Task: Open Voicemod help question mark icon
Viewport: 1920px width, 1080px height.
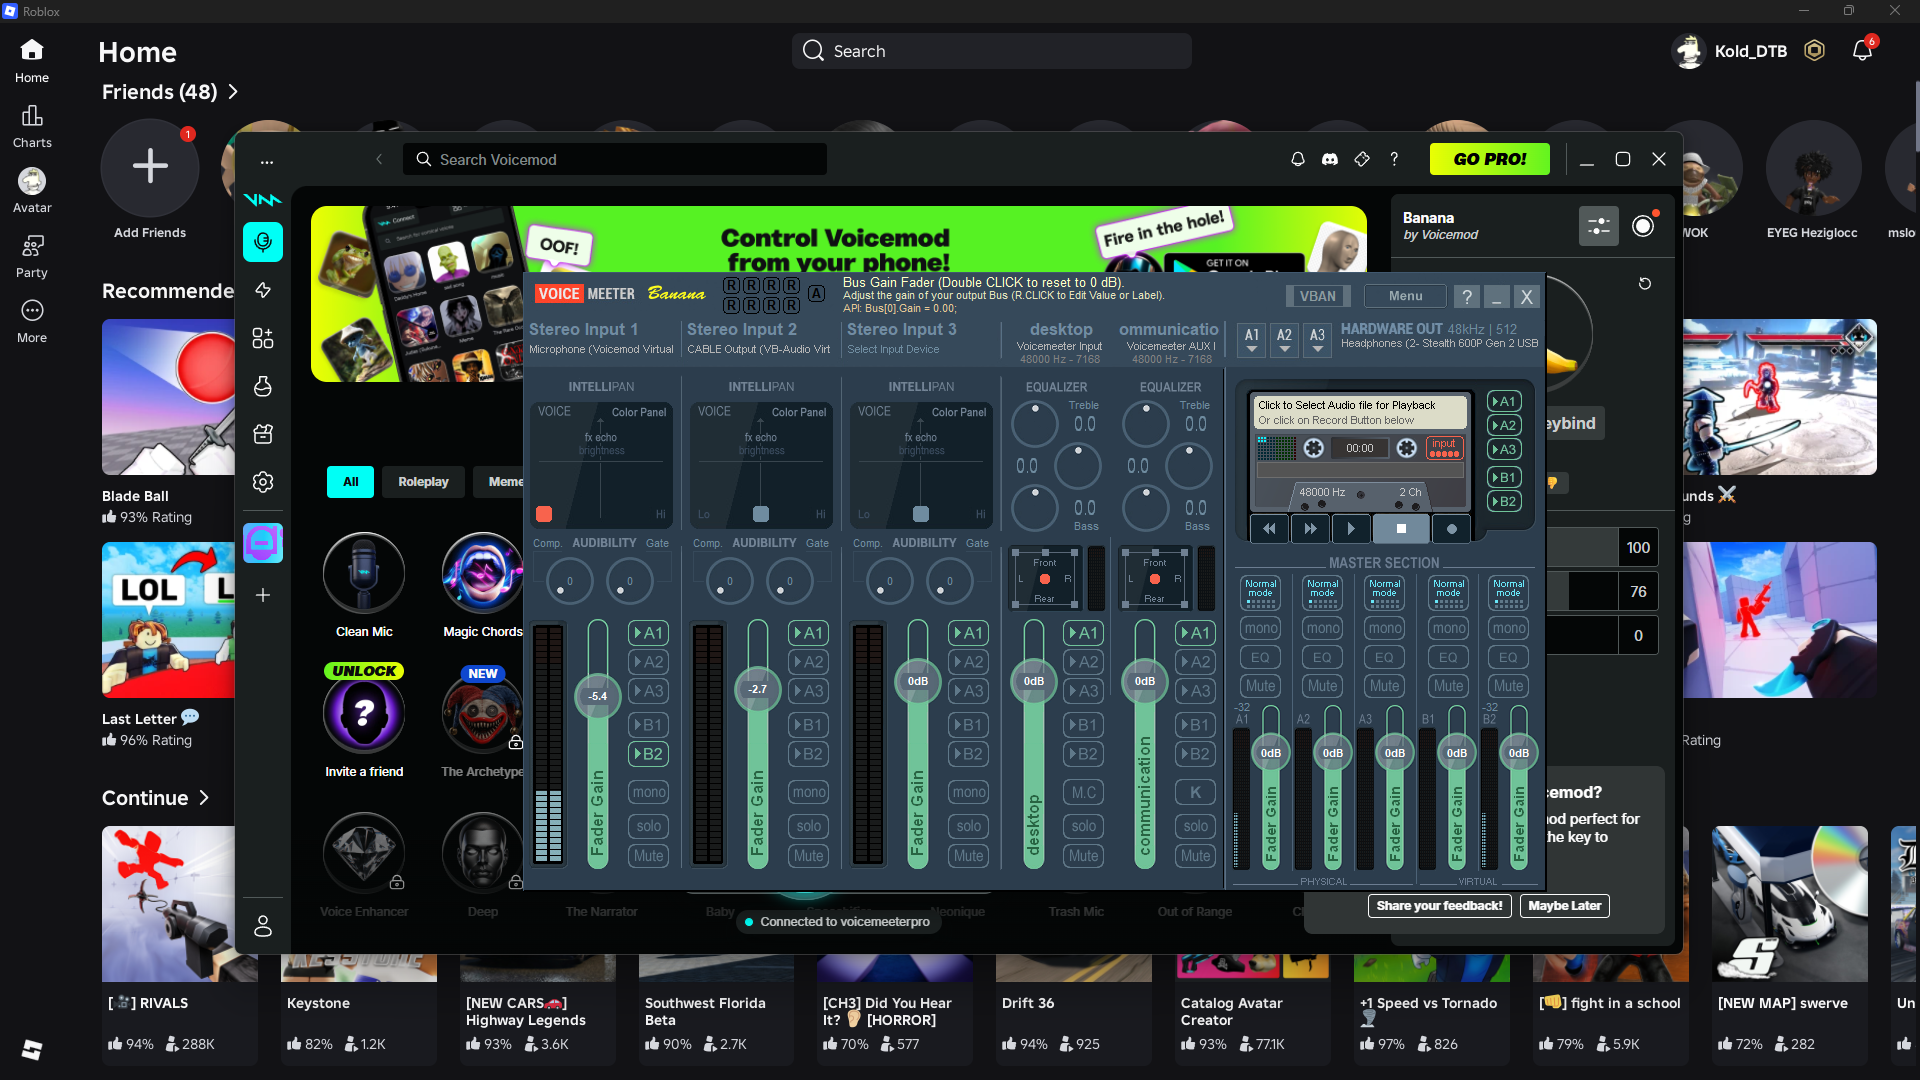Action: [x=1394, y=159]
